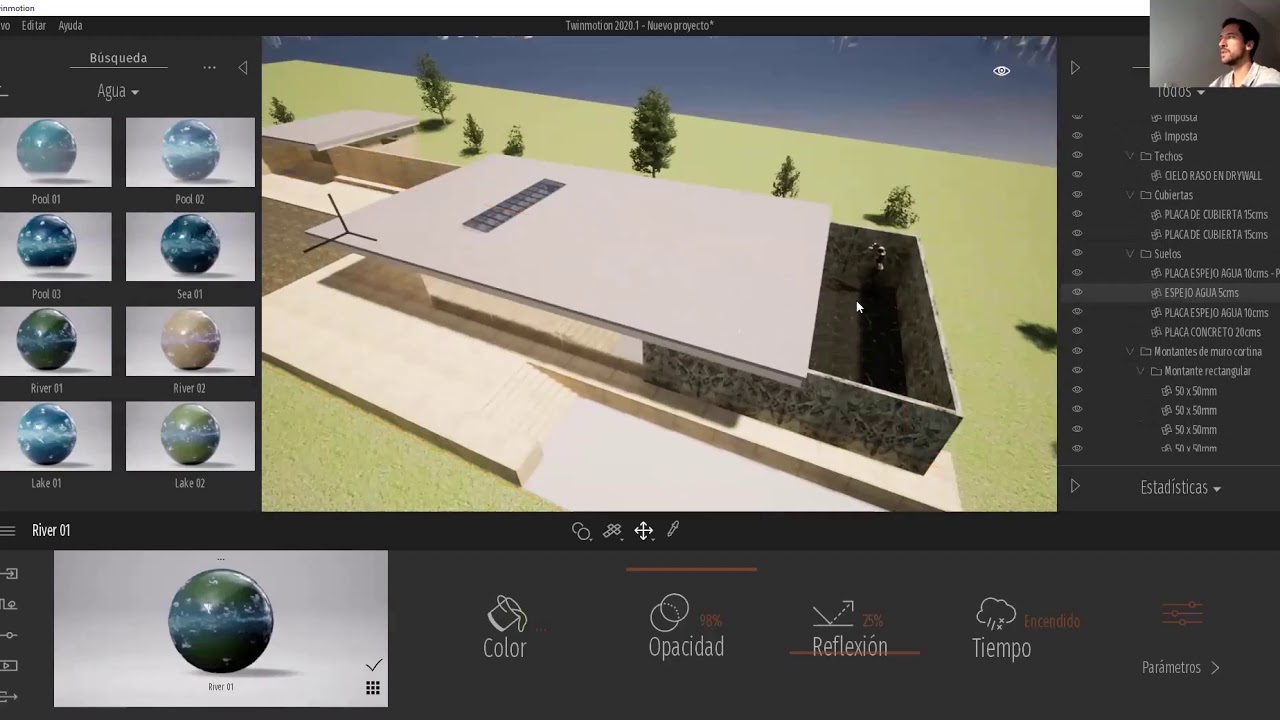Collapse the Suelos folder
1280x720 pixels.
point(1130,254)
